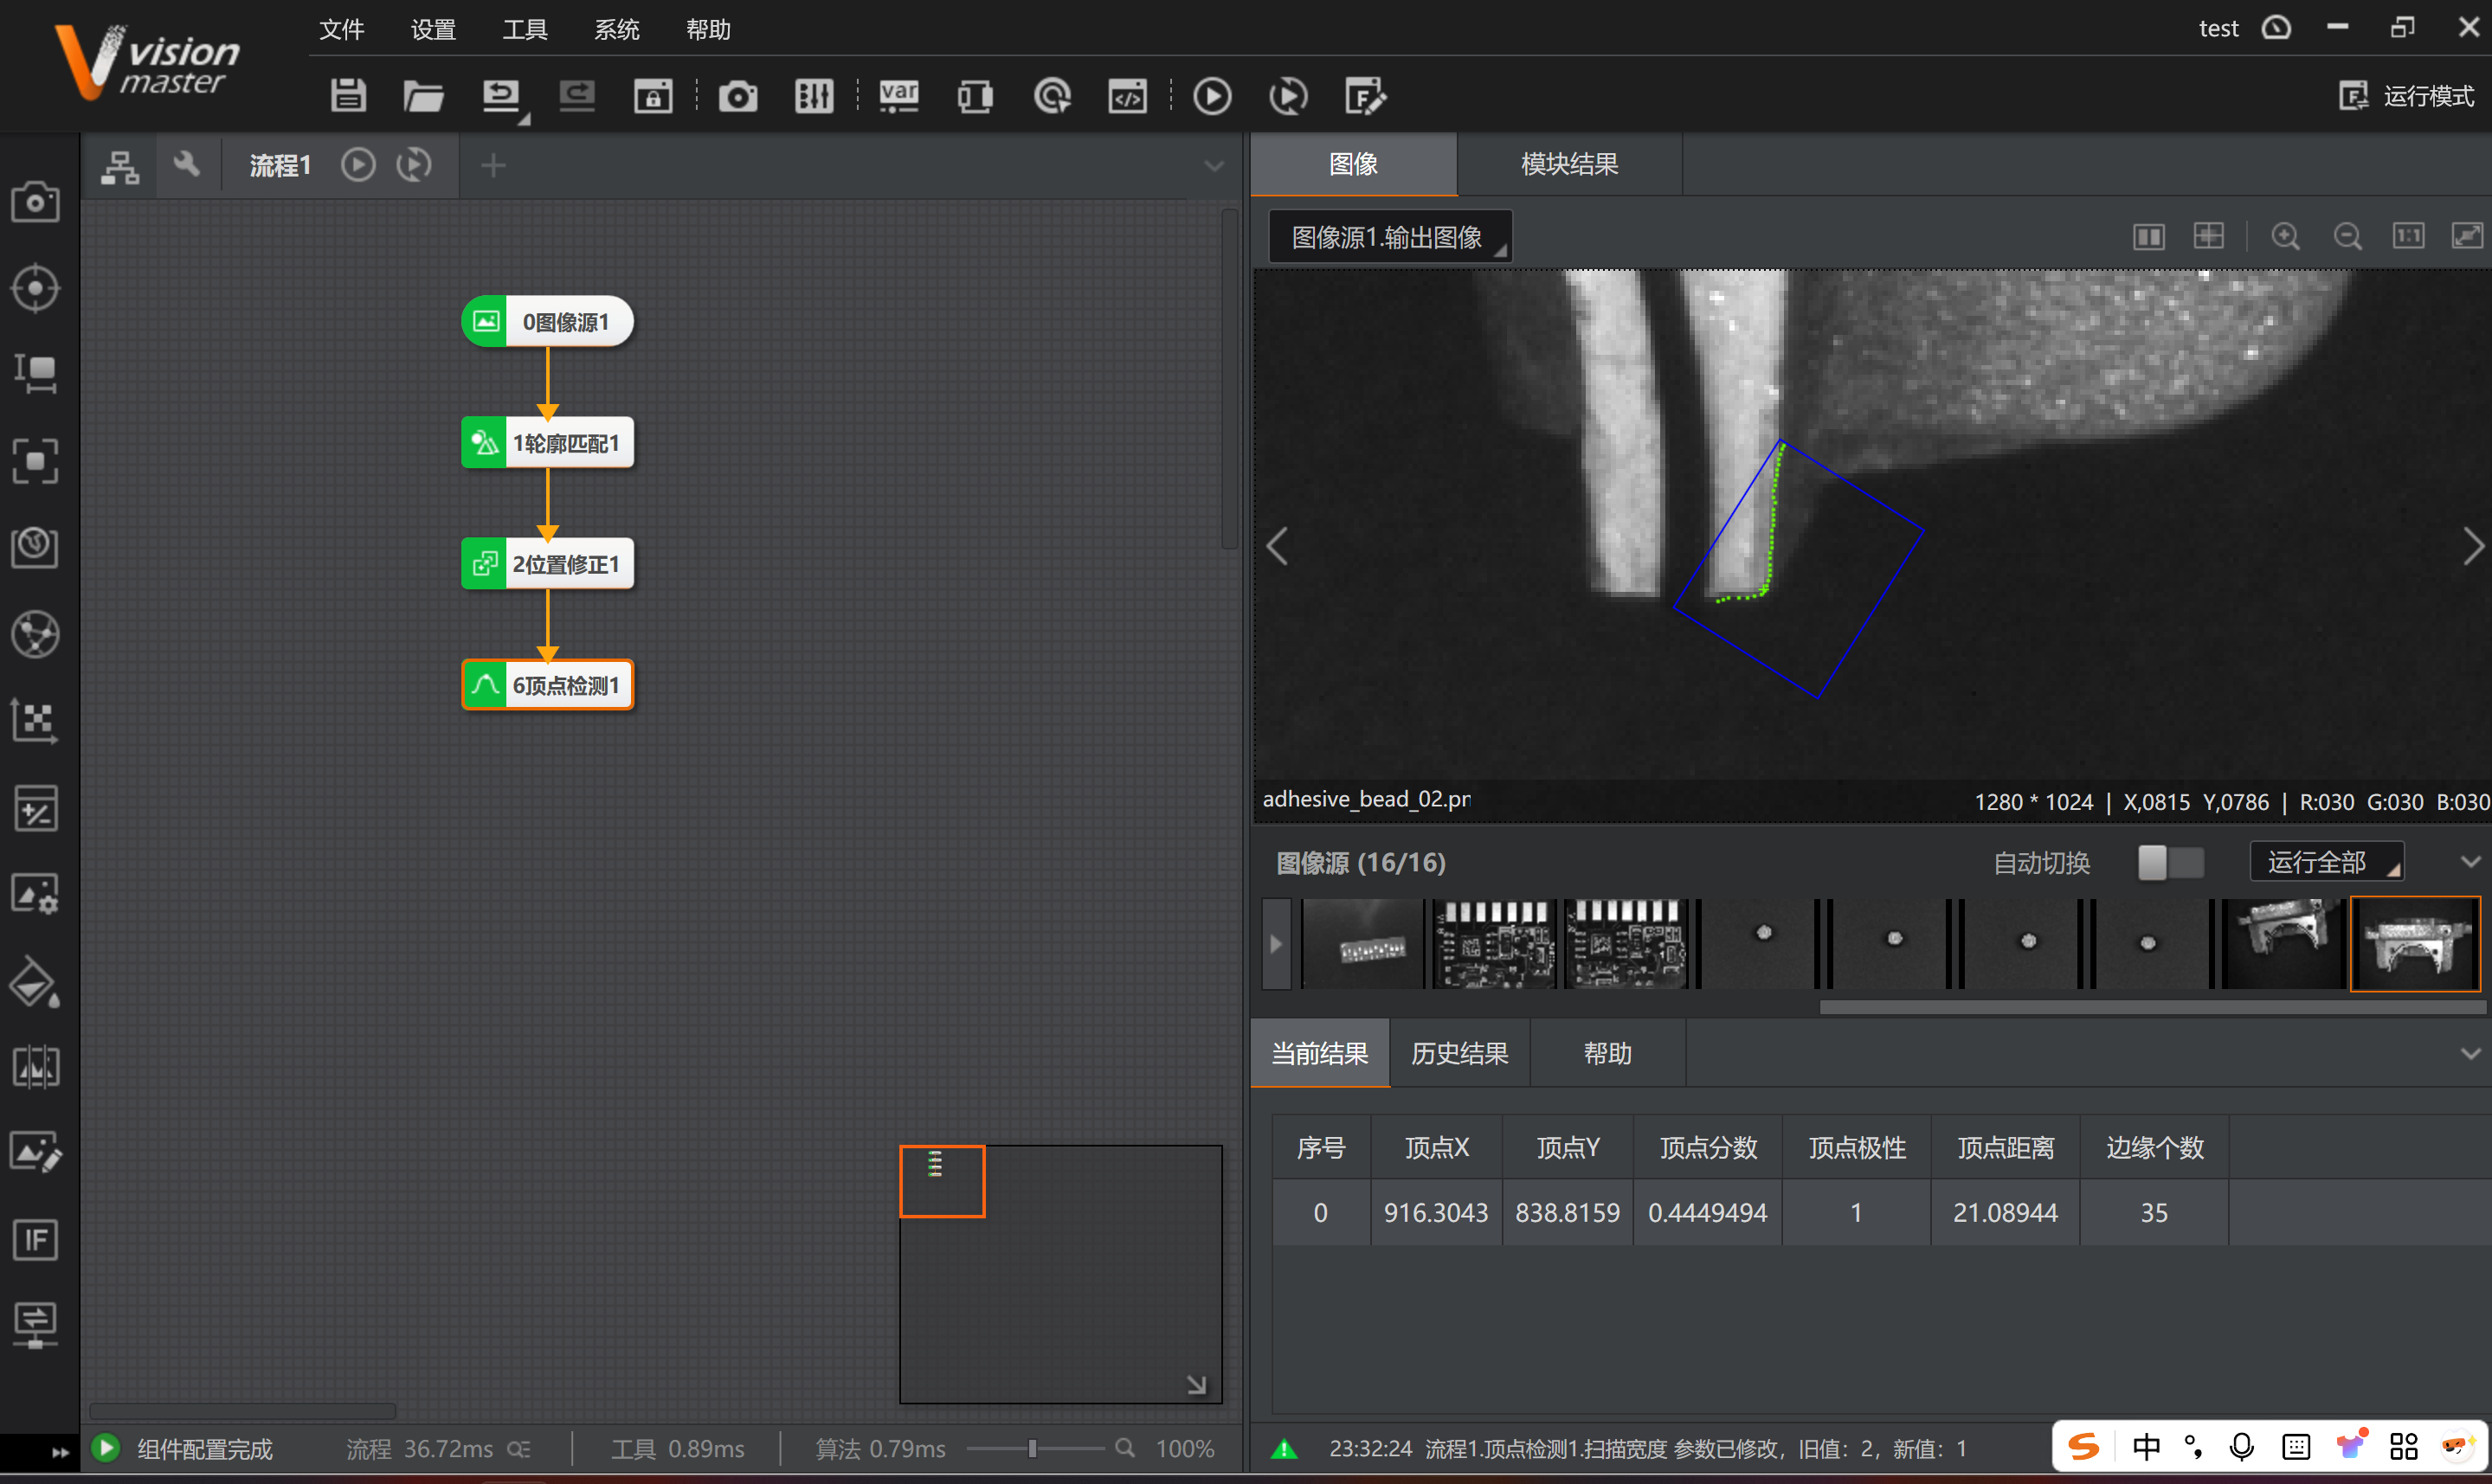
Task: Open the global camera icon in toolbar
Action: click(x=738, y=96)
